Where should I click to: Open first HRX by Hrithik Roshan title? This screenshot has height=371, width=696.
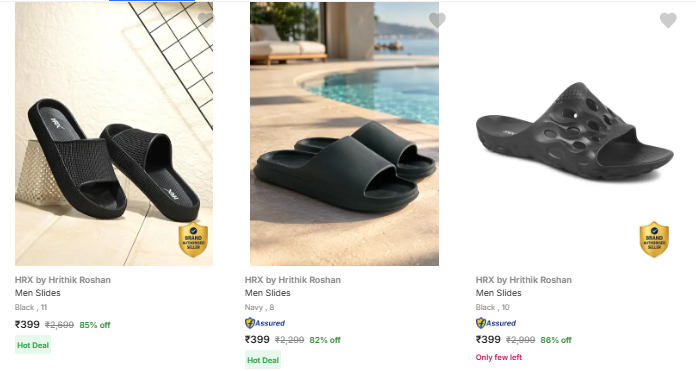tap(63, 280)
